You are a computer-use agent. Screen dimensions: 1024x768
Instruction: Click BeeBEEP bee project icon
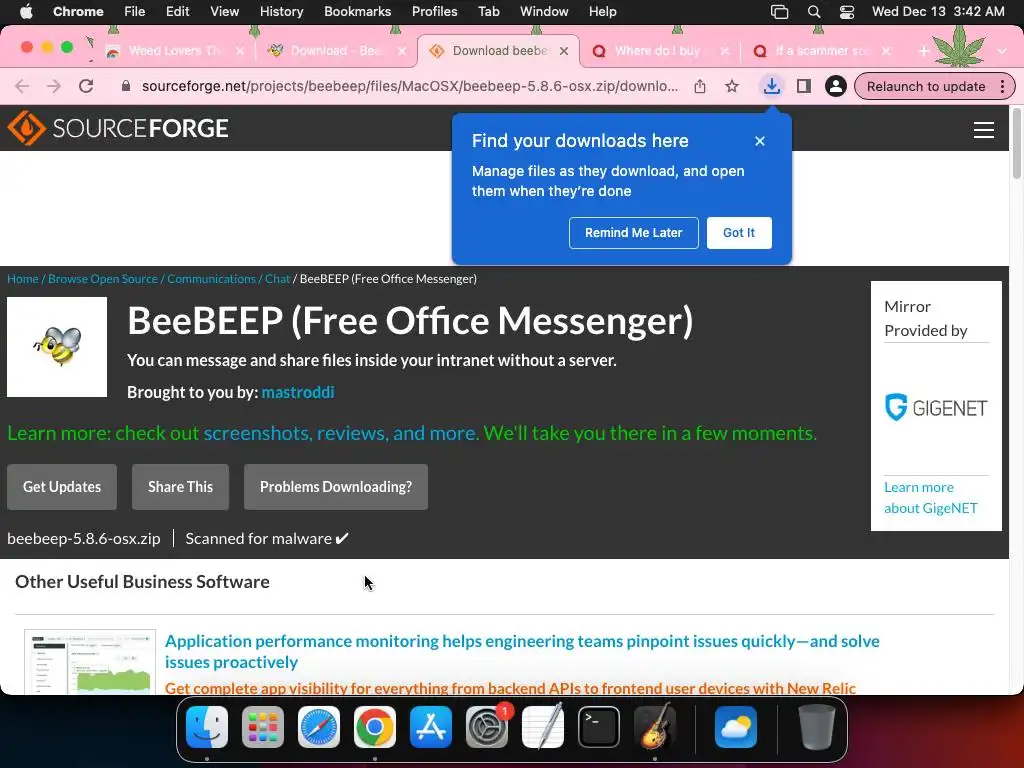57,347
